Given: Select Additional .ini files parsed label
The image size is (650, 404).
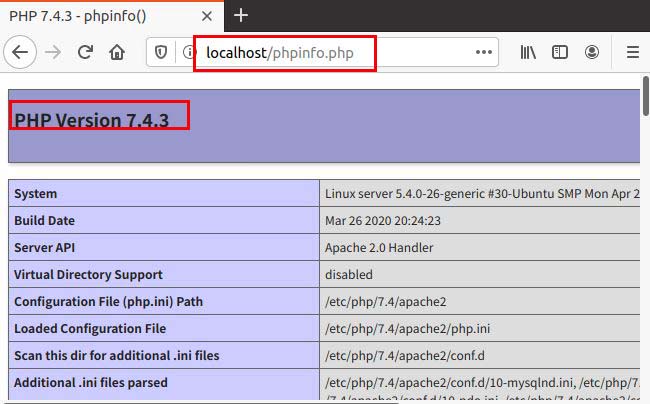Looking at the screenshot, I should [91, 382].
